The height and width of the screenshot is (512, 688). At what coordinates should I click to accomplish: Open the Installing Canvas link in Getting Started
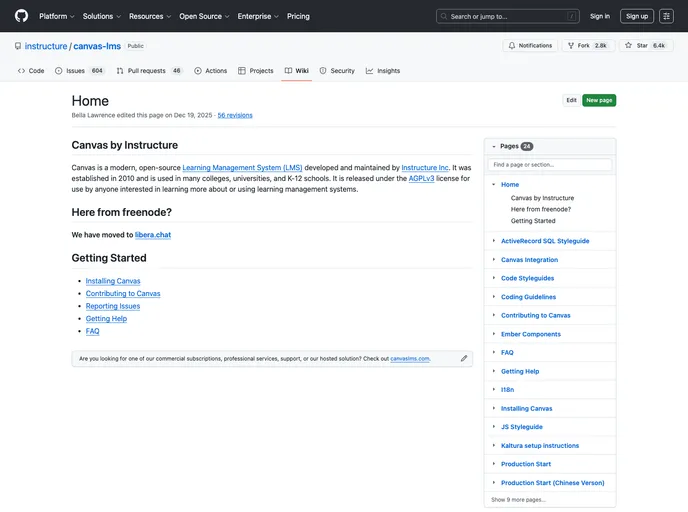[x=113, y=281]
